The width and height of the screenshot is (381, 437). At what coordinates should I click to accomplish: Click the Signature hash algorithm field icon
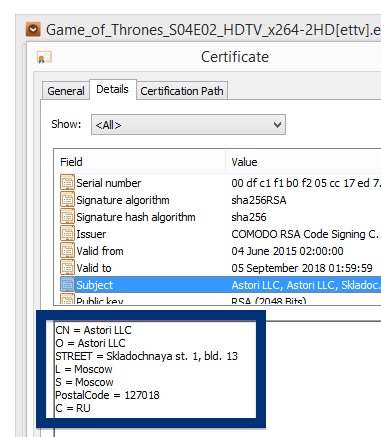pos(67,217)
